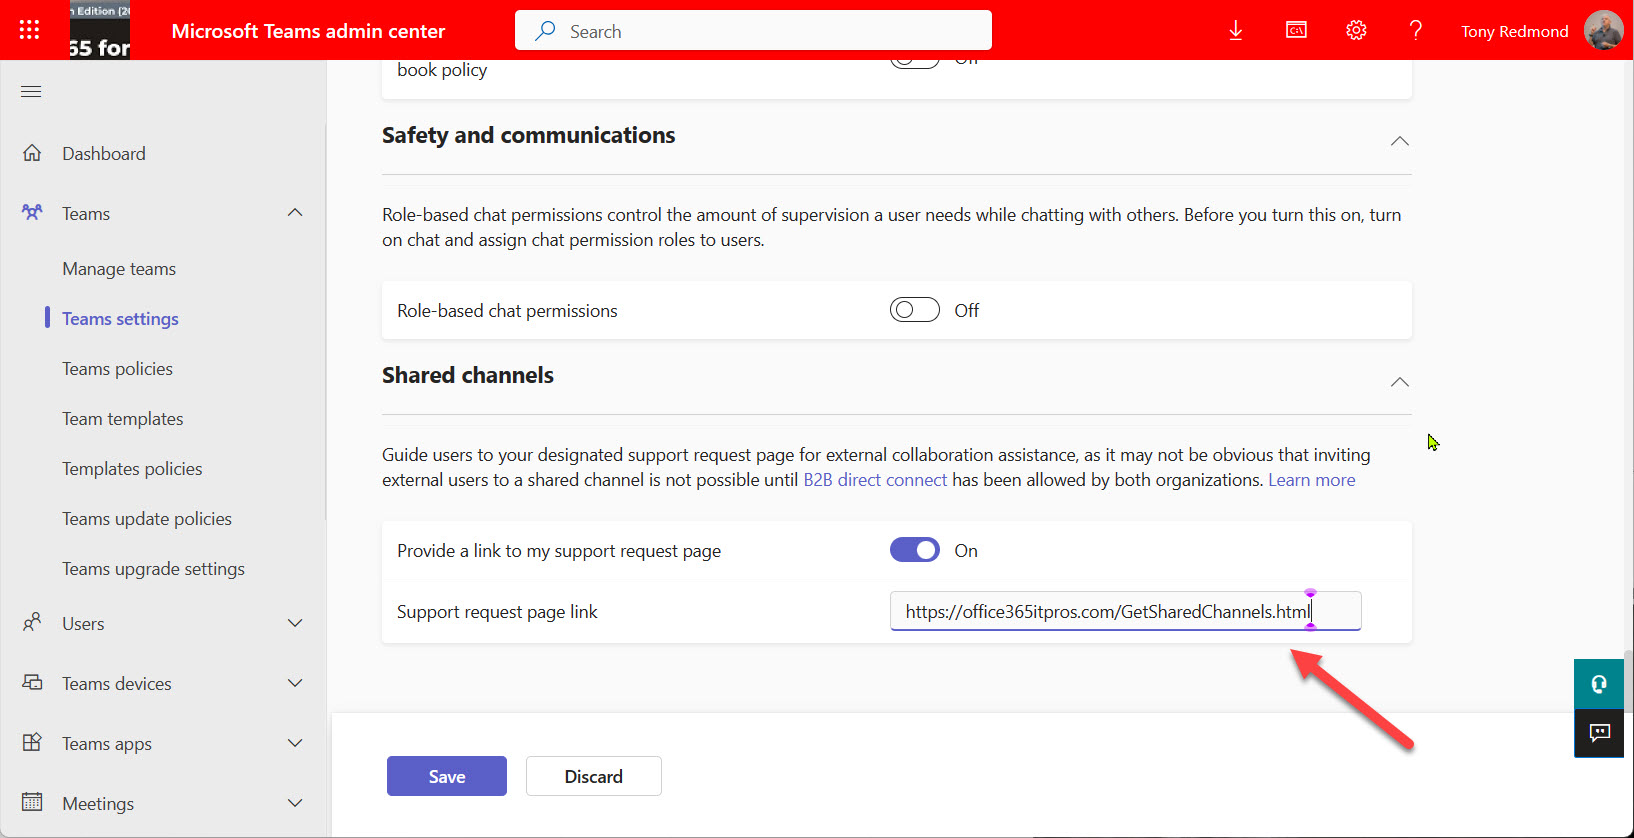The width and height of the screenshot is (1634, 838).
Task: Click Tony Redmond's profile avatar
Action: 1604,30
